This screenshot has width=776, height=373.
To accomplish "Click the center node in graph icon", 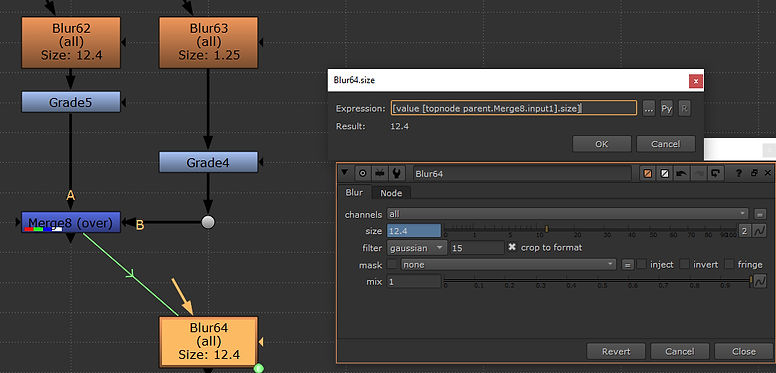I will click(x=363, y=173).
